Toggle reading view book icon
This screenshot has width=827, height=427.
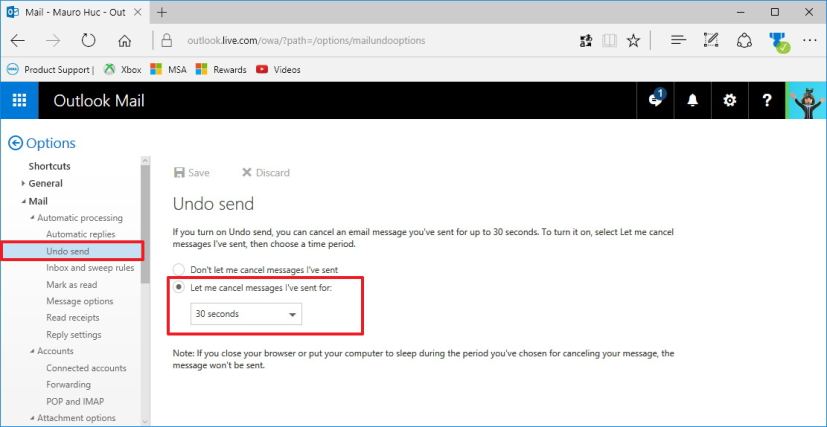610,41
